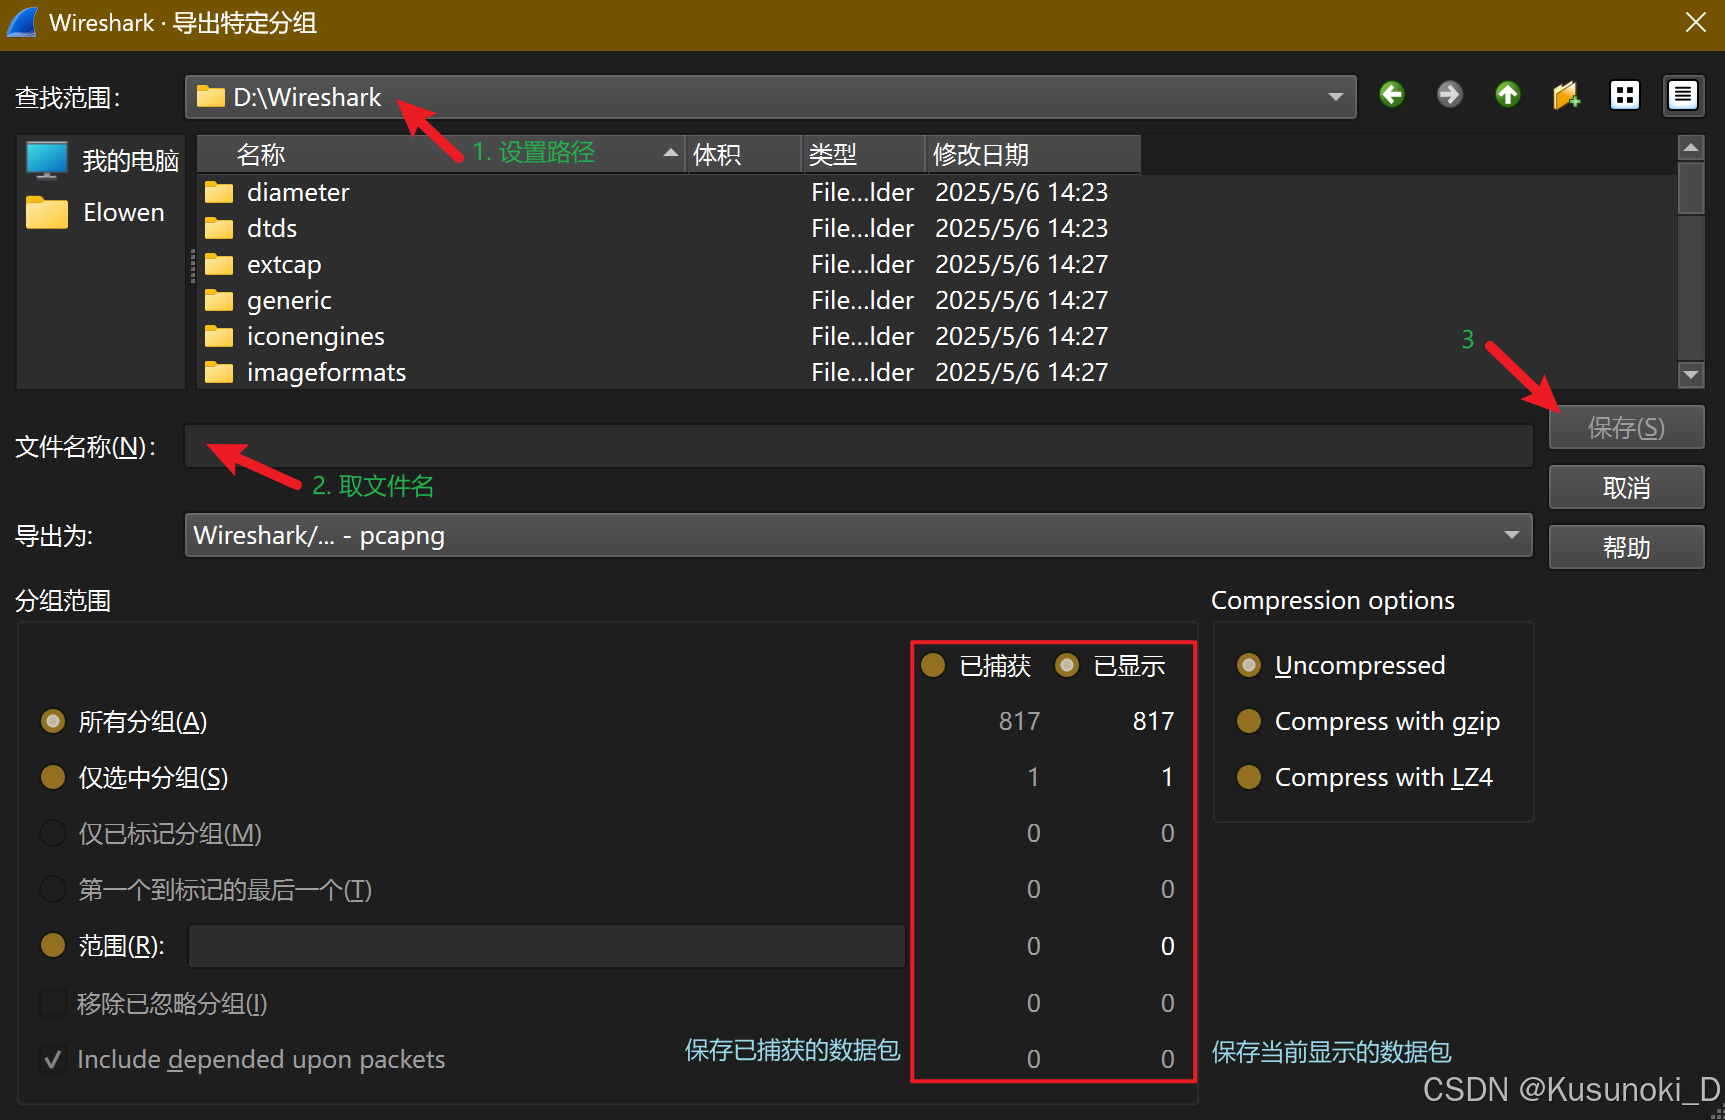The image size is (1725, 1120).
Task: Select the 范围(R) radio button
Action: [x=53, y=945]
